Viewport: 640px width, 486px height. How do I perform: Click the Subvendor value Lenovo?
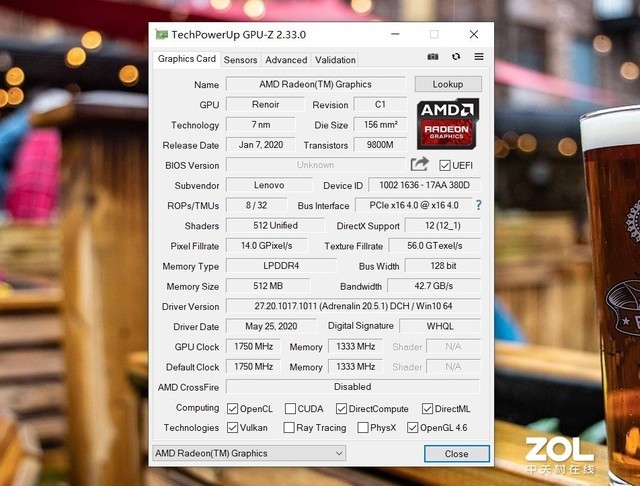point(269,185)
